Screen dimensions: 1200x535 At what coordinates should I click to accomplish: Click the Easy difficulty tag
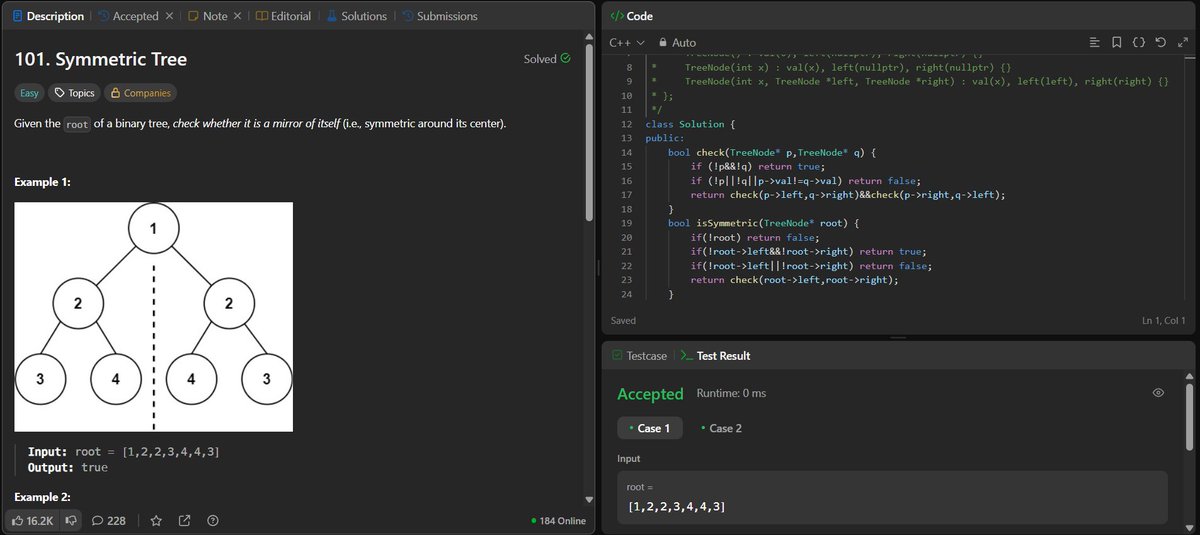[30, 93]
